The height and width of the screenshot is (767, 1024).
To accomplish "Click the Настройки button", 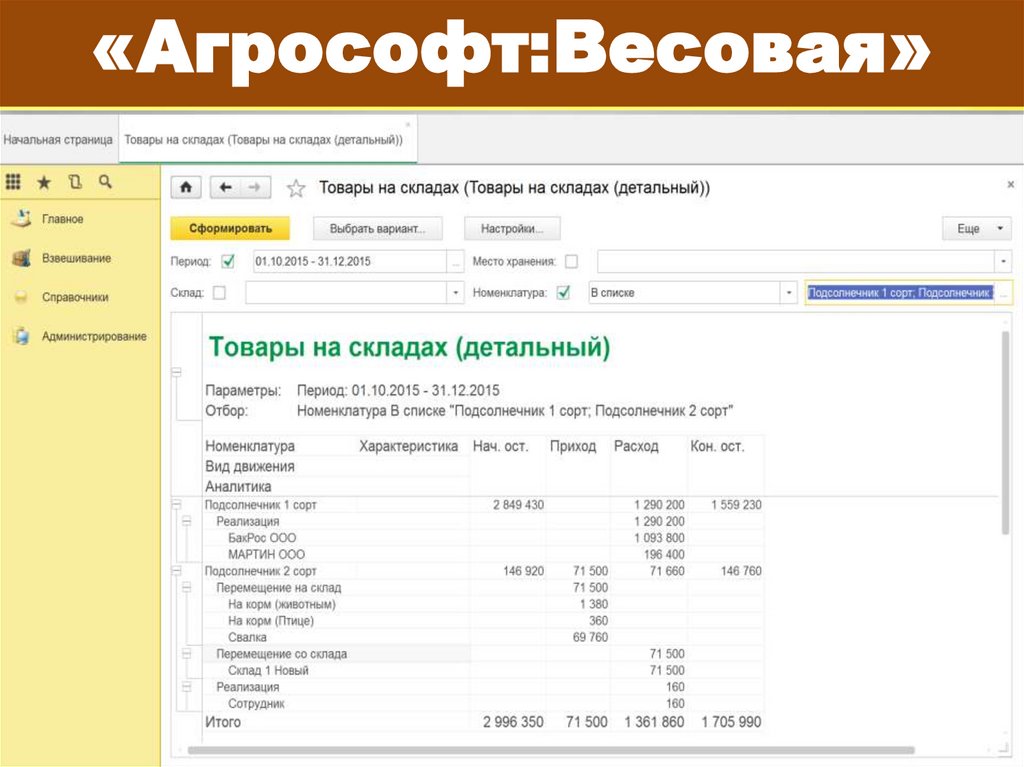I will 512,229.
